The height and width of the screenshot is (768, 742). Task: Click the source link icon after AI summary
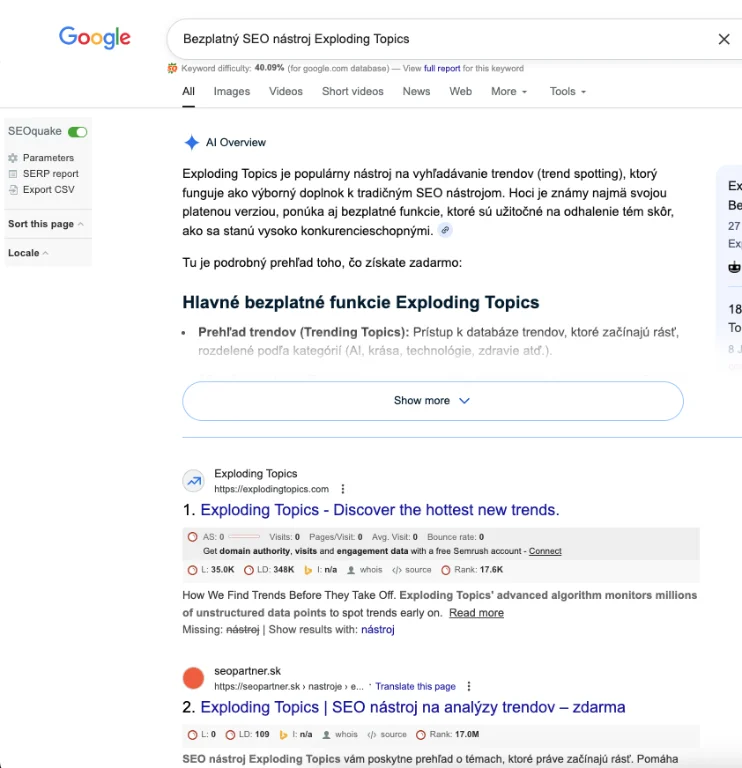point(445,230)
